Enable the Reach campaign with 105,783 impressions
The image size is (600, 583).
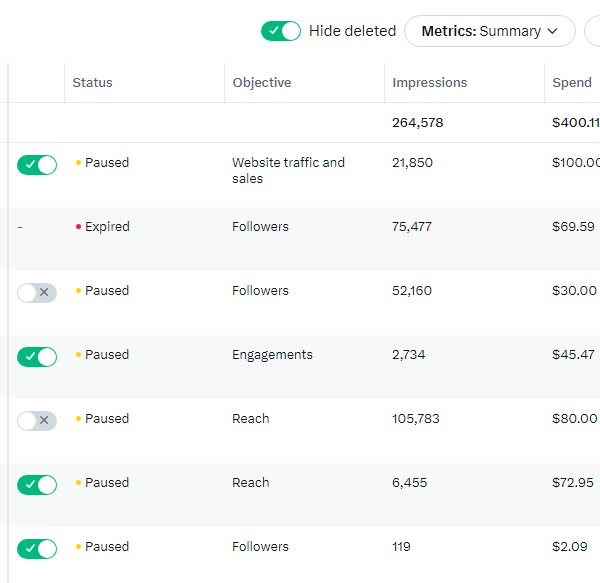pos(37,421)
